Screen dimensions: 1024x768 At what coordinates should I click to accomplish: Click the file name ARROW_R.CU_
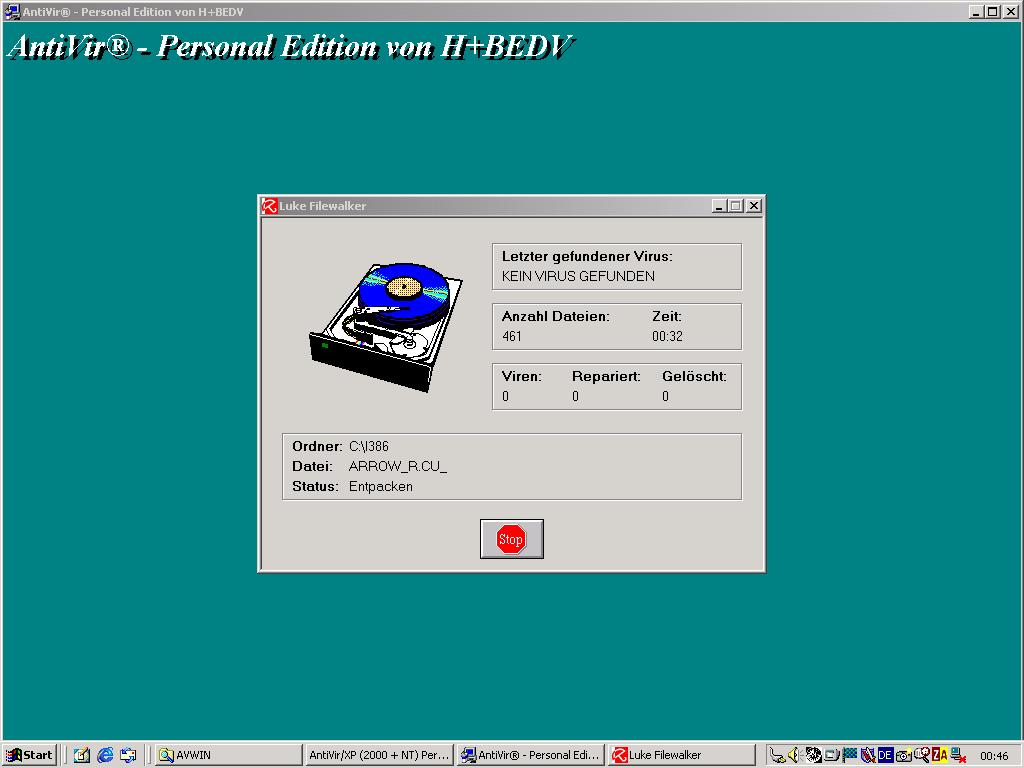[x=398, y=466]
